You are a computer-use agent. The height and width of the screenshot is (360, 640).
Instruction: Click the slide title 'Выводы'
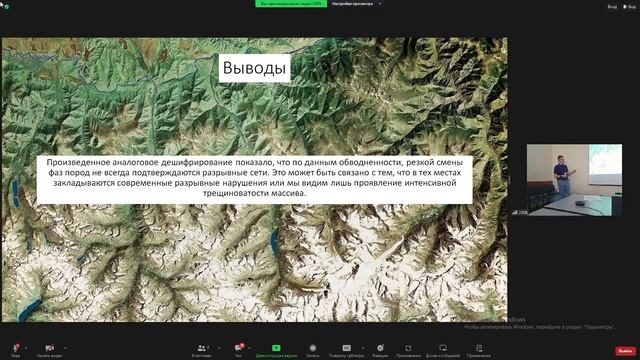click(254, 68)
